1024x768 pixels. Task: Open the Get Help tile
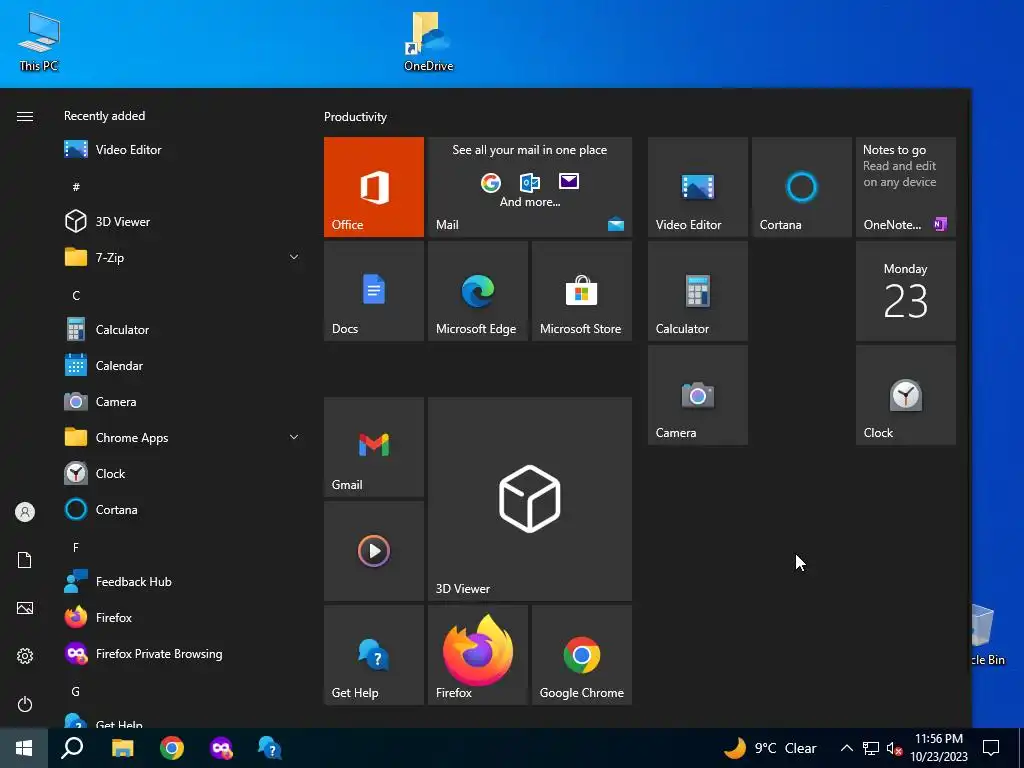374,655
